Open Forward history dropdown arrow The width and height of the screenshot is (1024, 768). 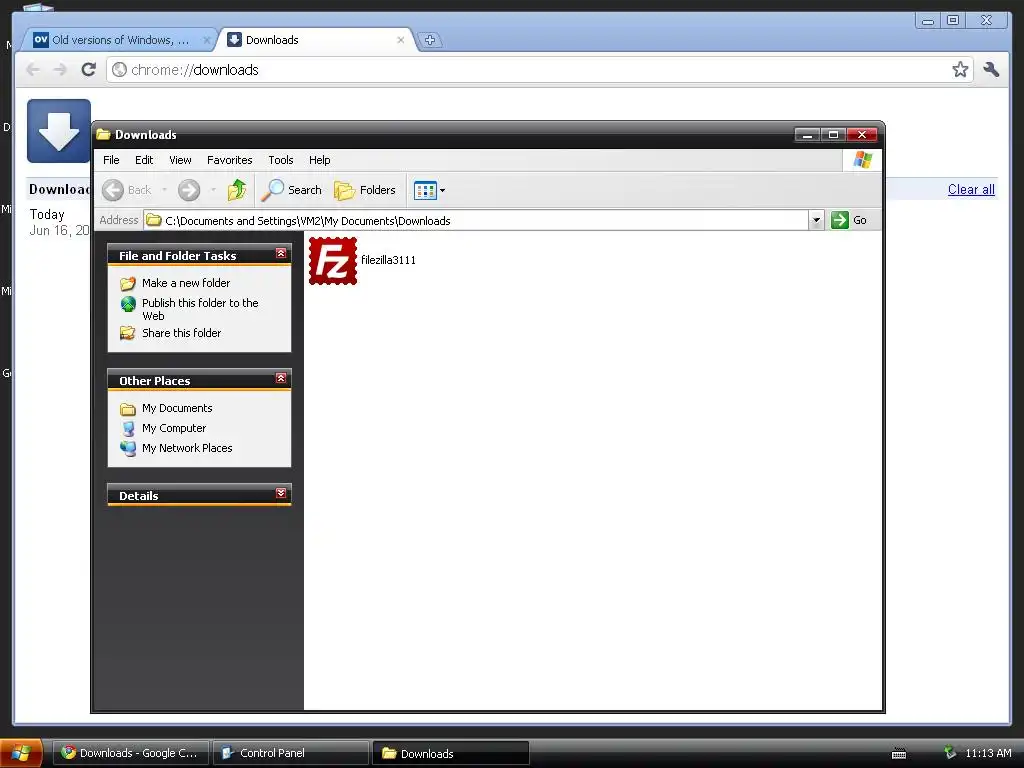213,190
